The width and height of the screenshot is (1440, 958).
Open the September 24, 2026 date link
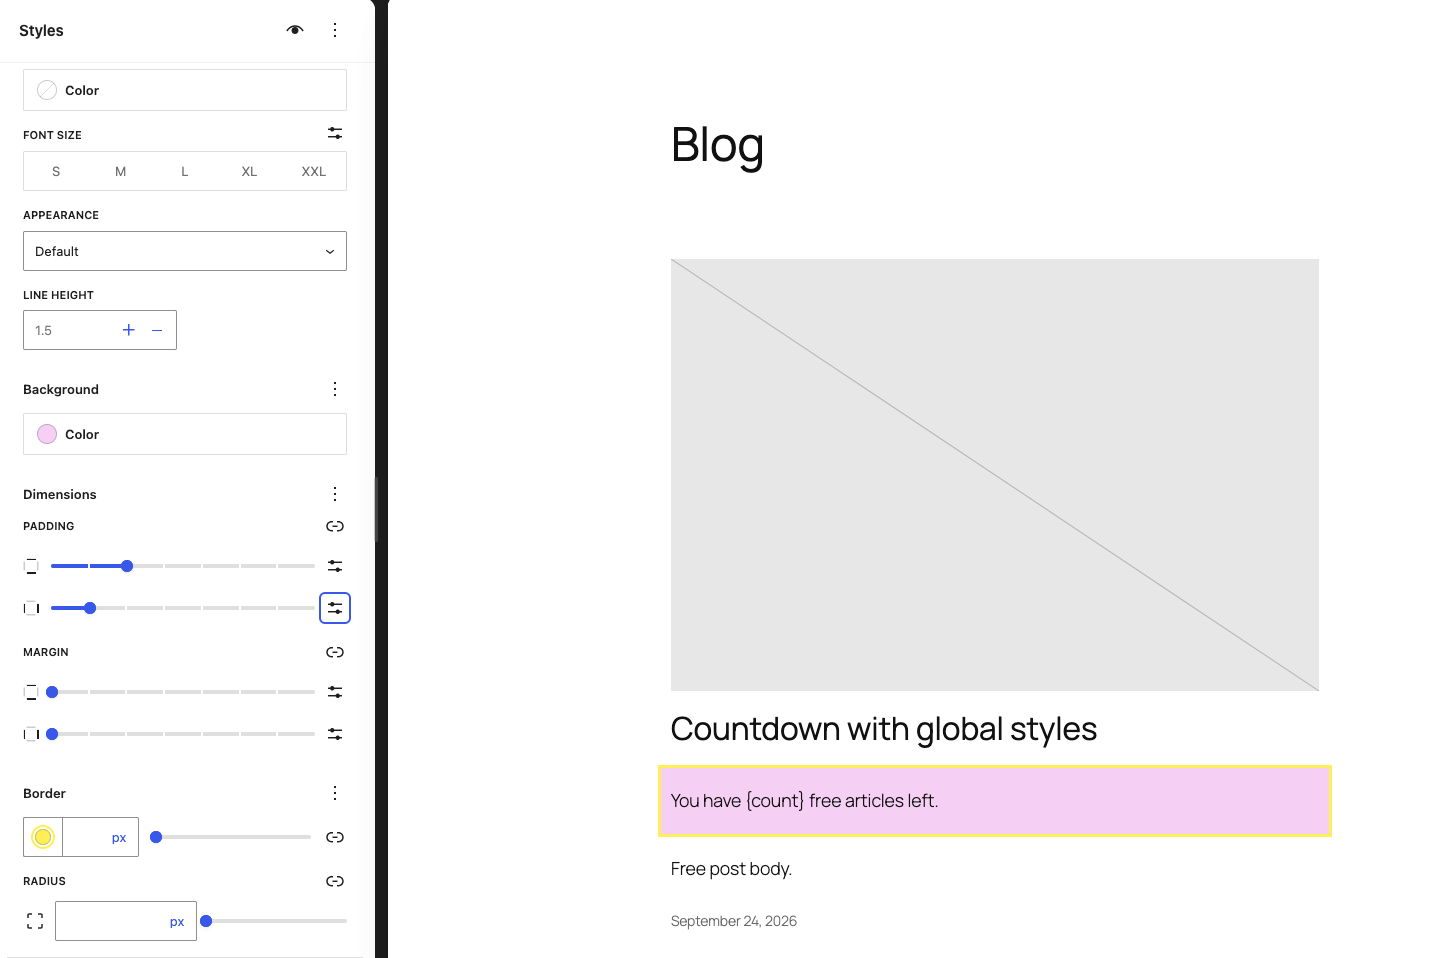pyautogui.click(x=734, y=921)
